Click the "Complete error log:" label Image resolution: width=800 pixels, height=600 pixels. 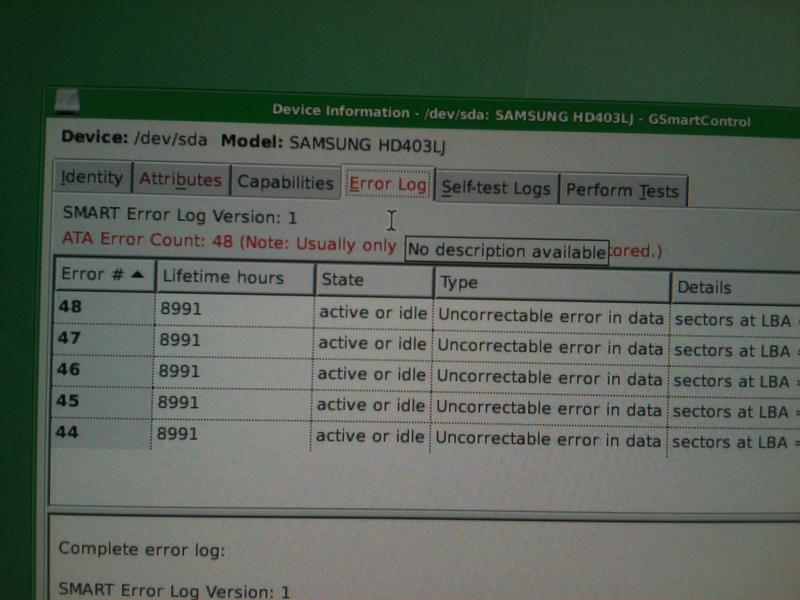point(142,549)
